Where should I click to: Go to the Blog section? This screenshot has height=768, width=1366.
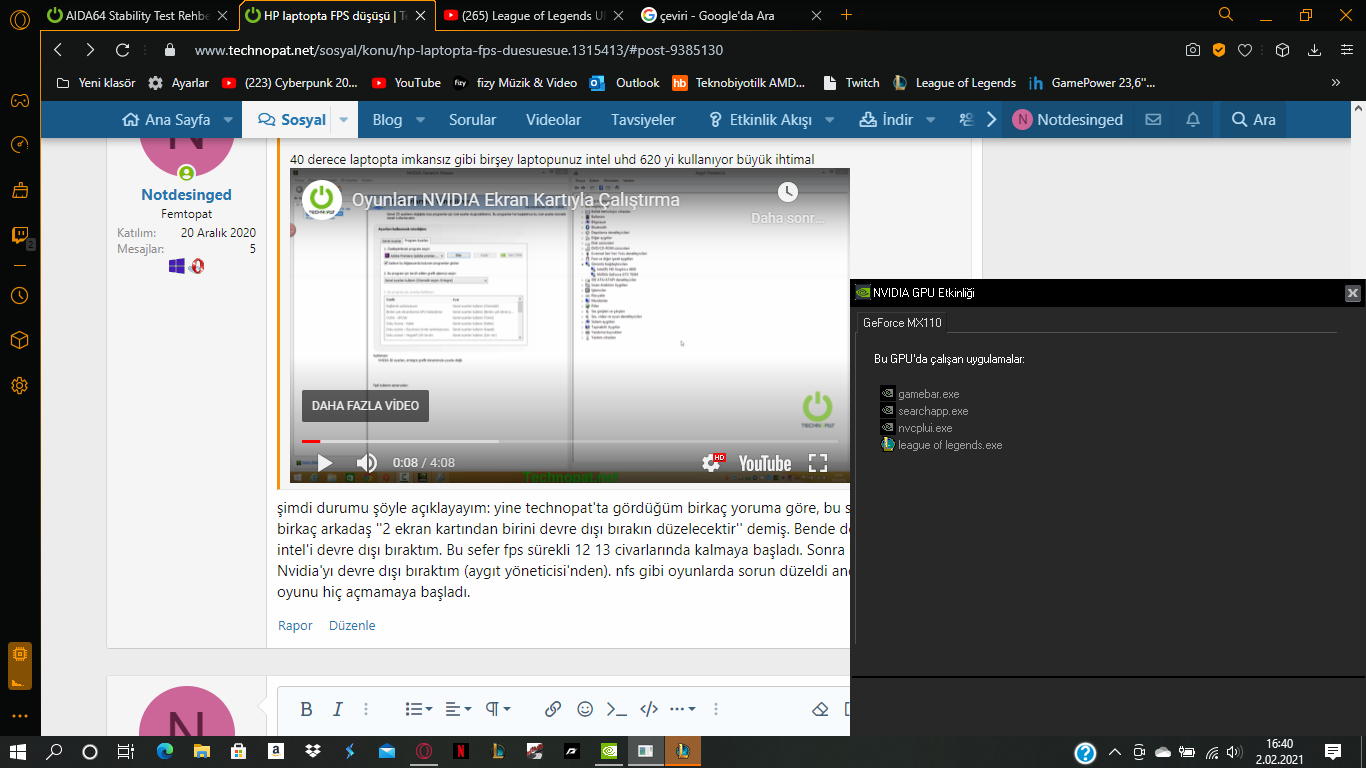pos(387,119)
